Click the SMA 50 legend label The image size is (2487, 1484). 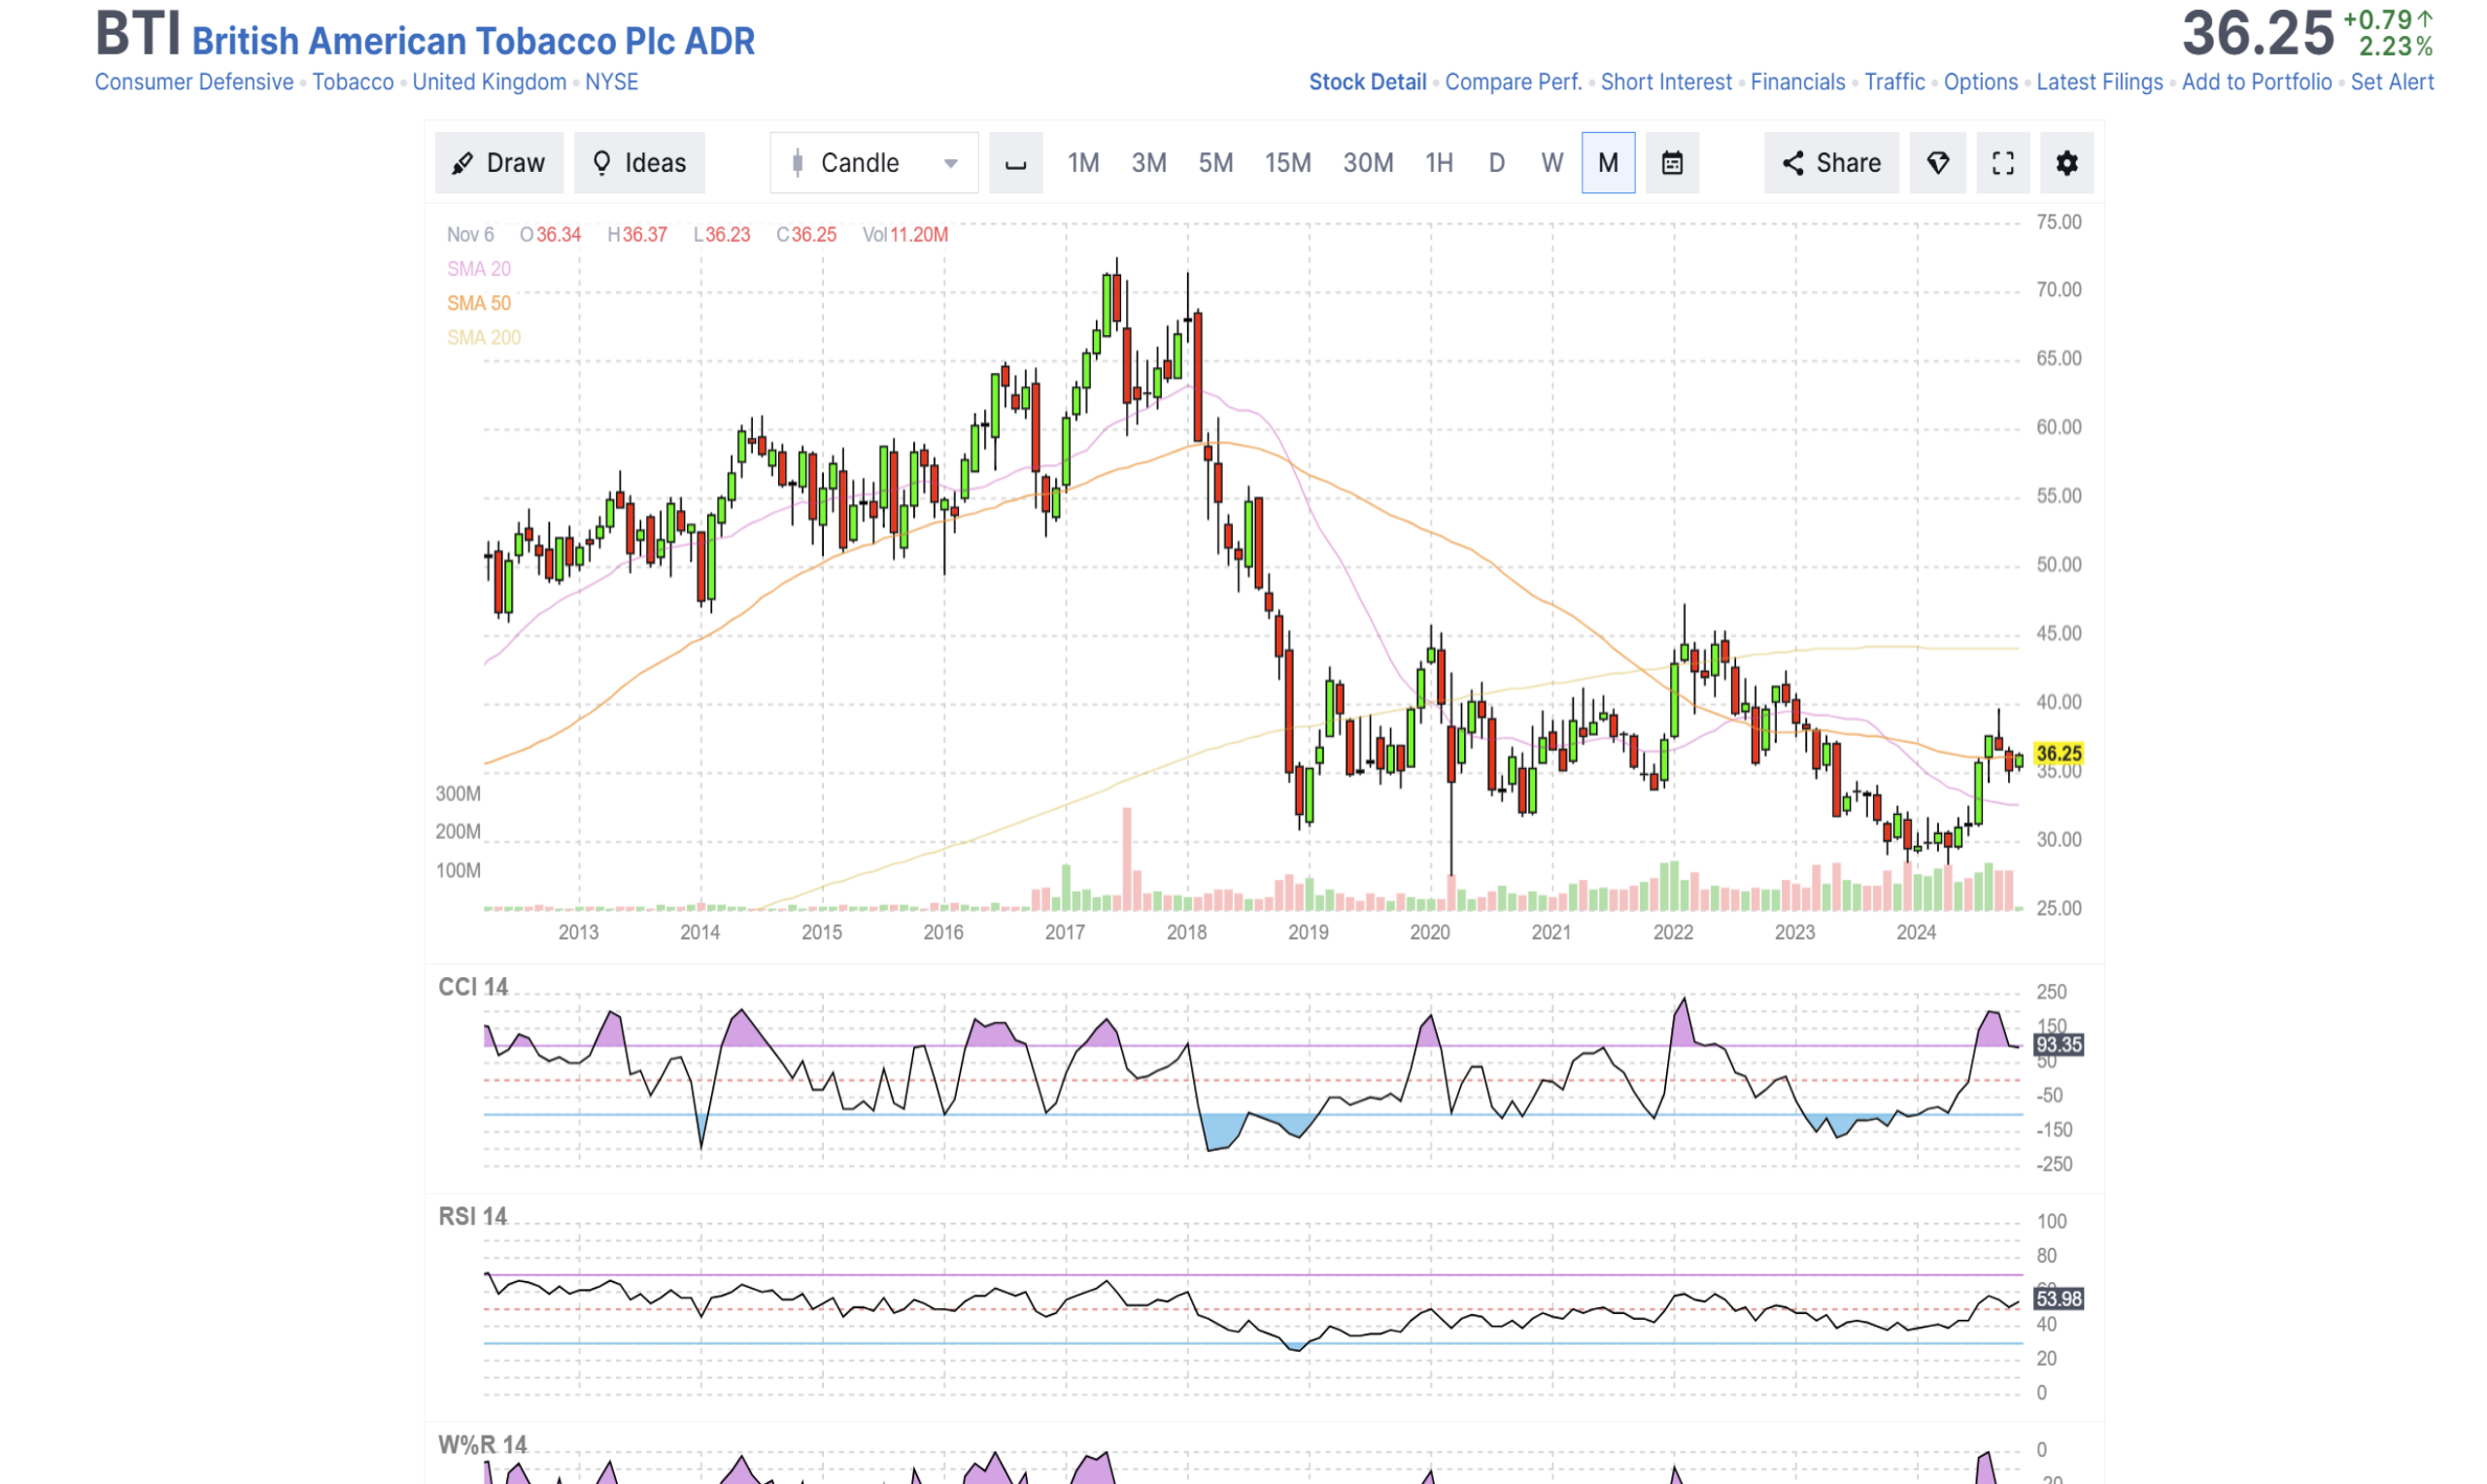478,303
